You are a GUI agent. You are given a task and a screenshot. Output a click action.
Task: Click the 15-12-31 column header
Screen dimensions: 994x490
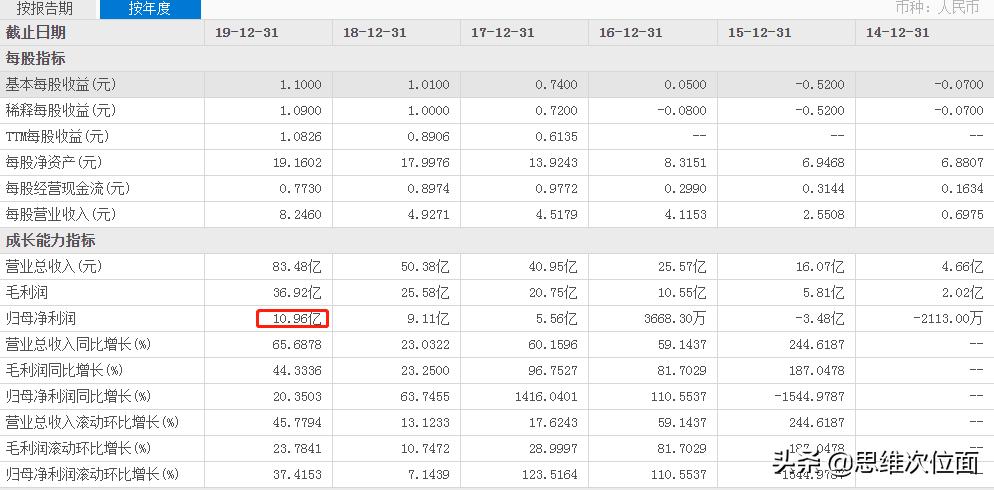pyautogui.click(x=759, y=32)
